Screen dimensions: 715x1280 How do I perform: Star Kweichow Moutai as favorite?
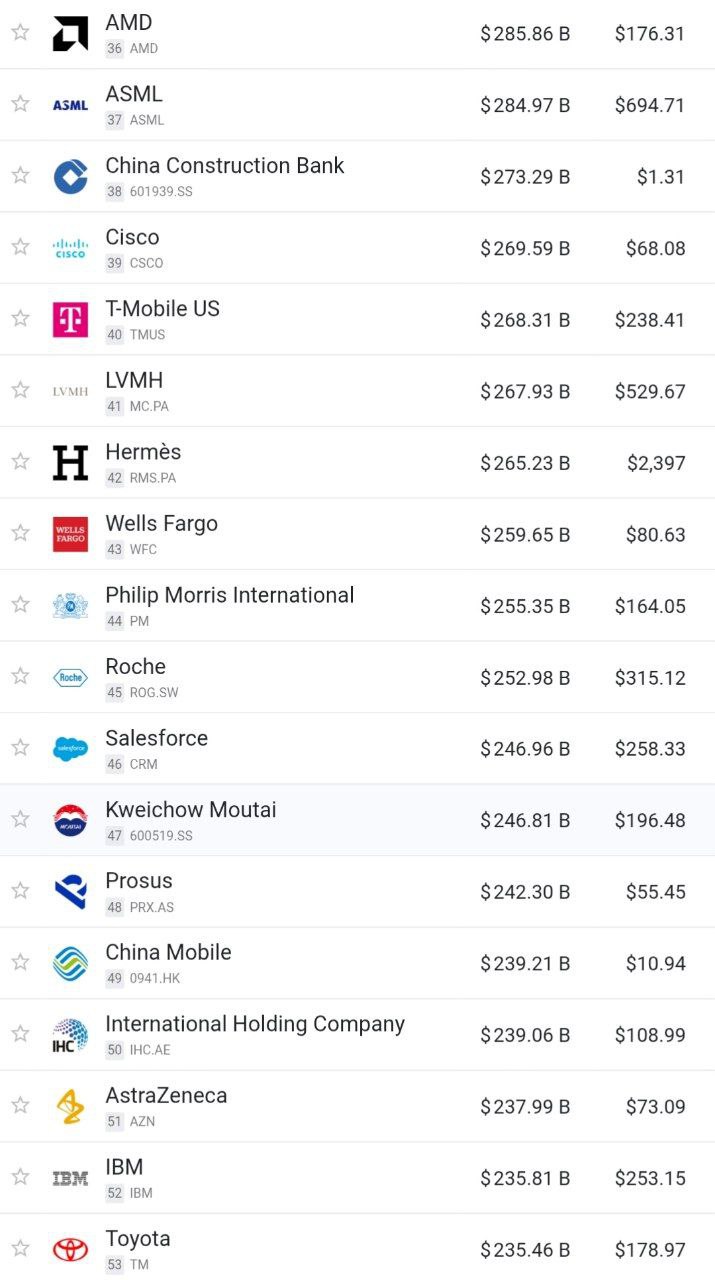20,819
